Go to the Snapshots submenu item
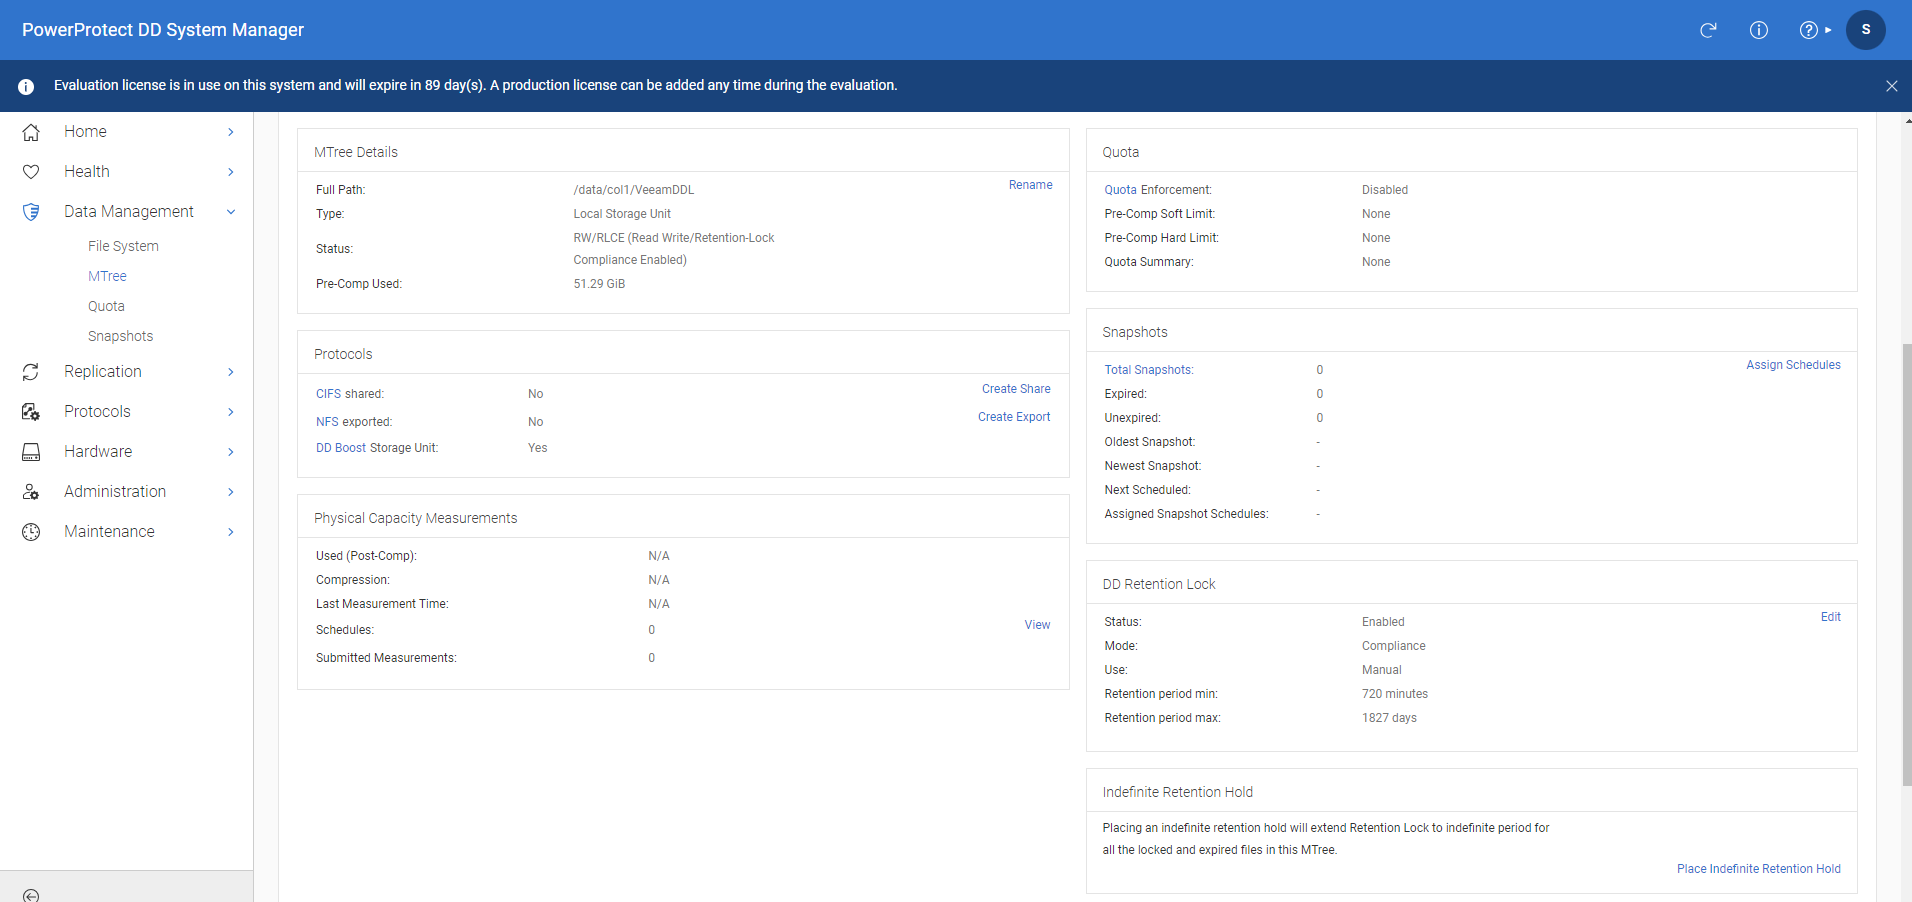The image size is (1912, 902). (x=120, y=336)
